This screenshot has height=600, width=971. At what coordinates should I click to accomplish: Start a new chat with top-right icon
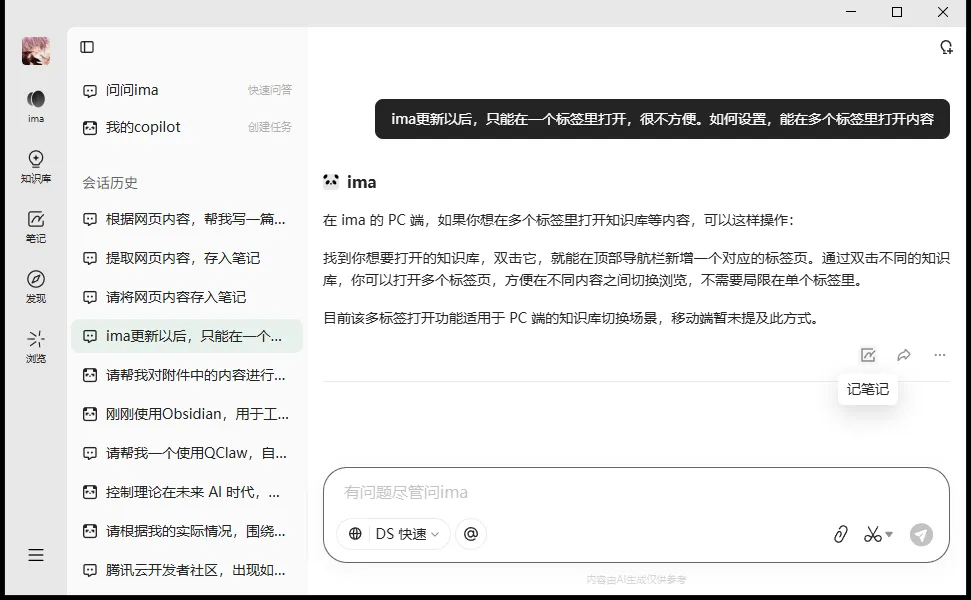(946, 47)
